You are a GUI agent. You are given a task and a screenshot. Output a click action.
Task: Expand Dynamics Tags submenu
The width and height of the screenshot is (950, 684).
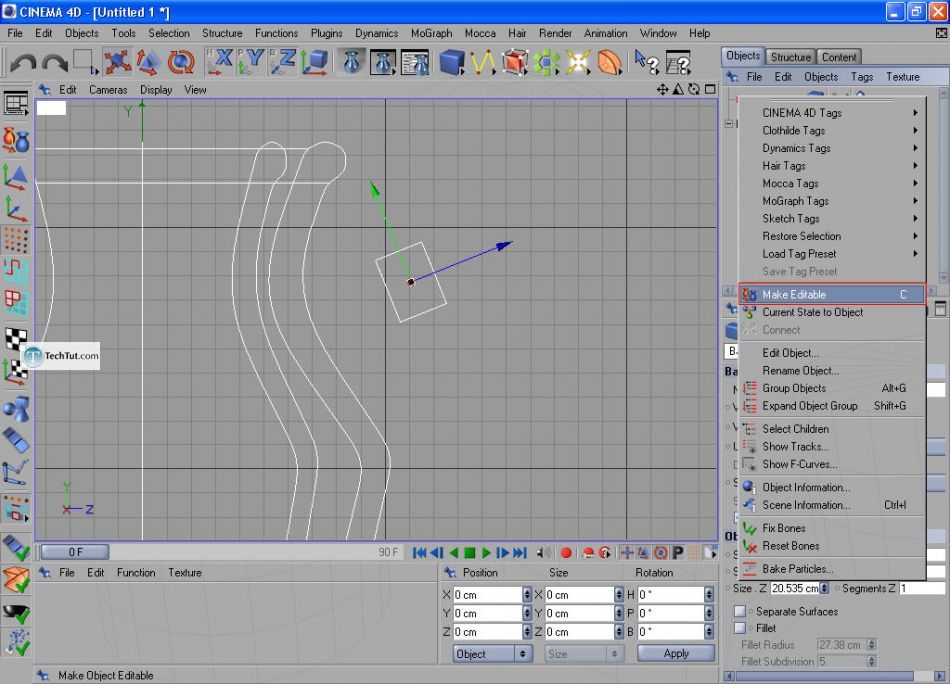(x=832, y=148)
